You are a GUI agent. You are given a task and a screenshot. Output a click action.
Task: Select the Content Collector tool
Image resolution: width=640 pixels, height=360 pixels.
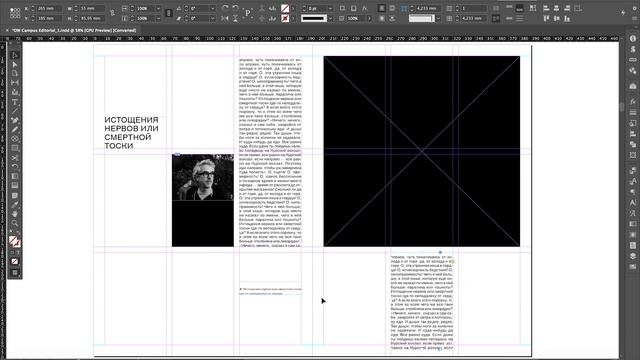pyautogui.click(x=15, y=93)
